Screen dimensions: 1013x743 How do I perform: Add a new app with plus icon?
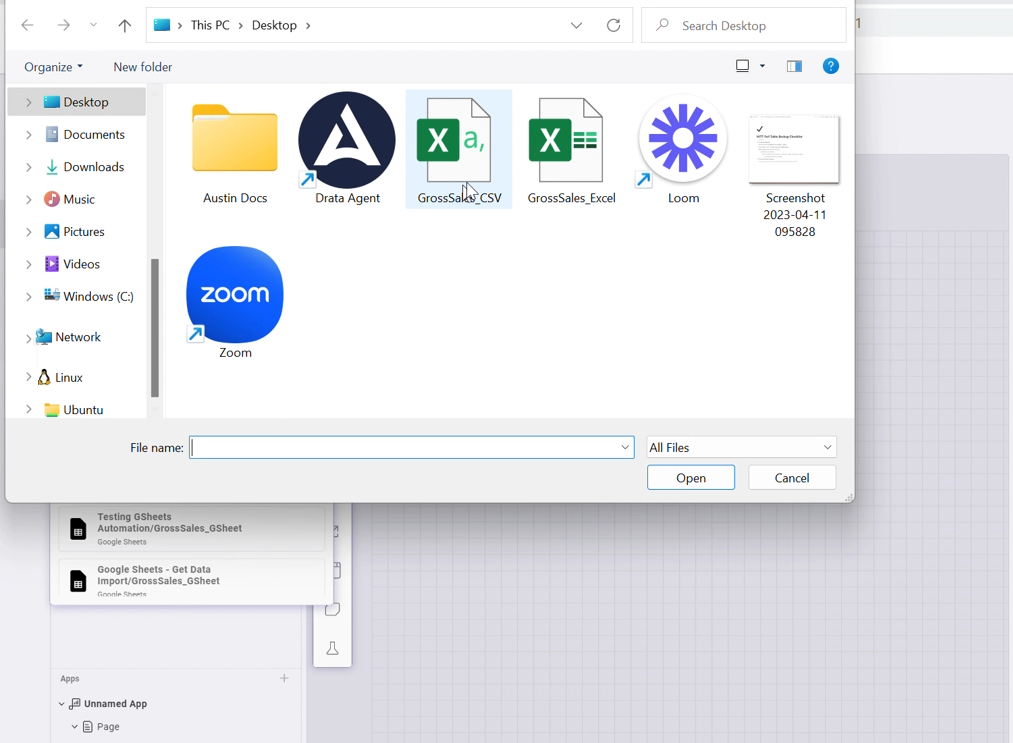click(x=284, y=678)
